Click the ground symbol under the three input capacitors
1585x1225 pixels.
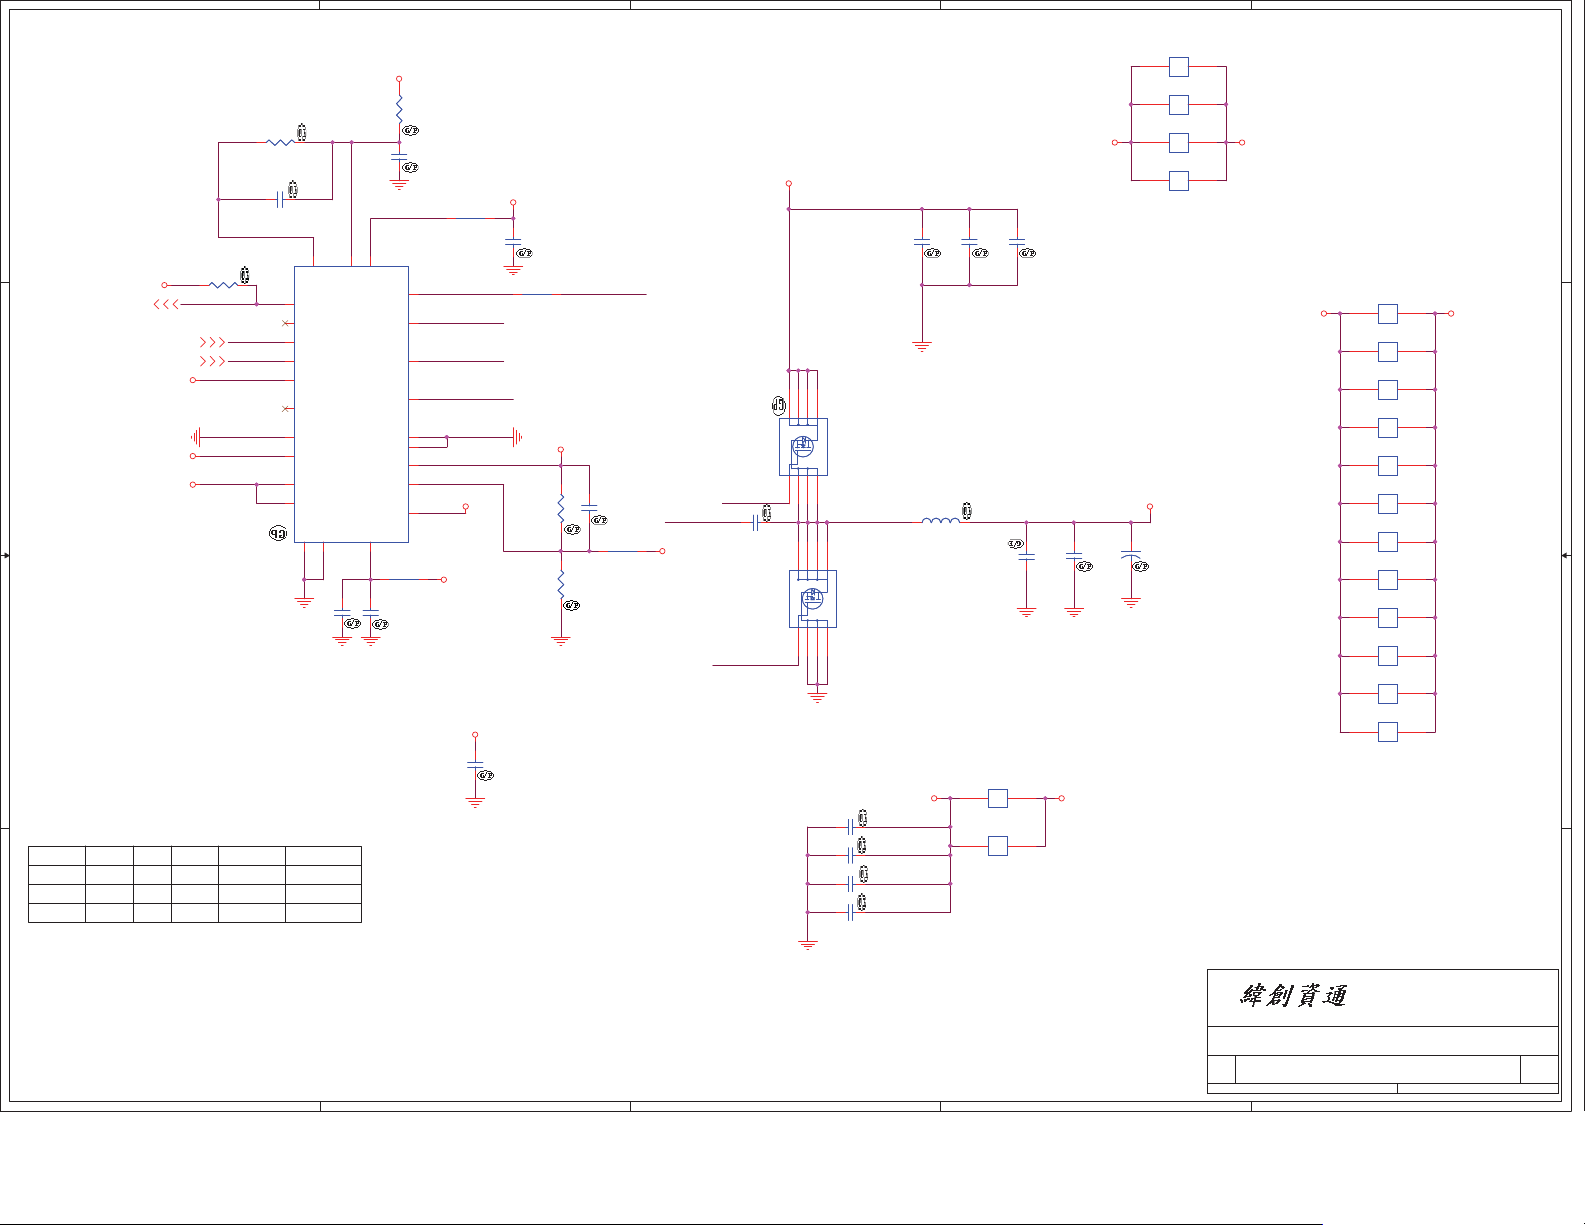click(922, 346)
